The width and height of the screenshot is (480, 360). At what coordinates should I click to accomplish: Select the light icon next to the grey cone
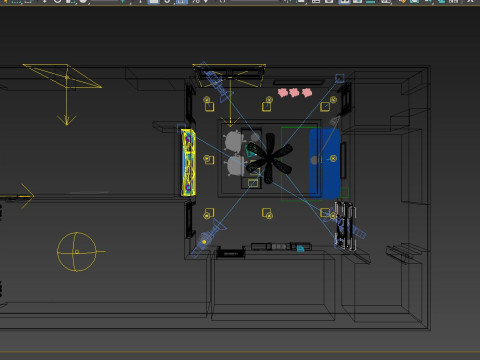[x=327, y=104]
